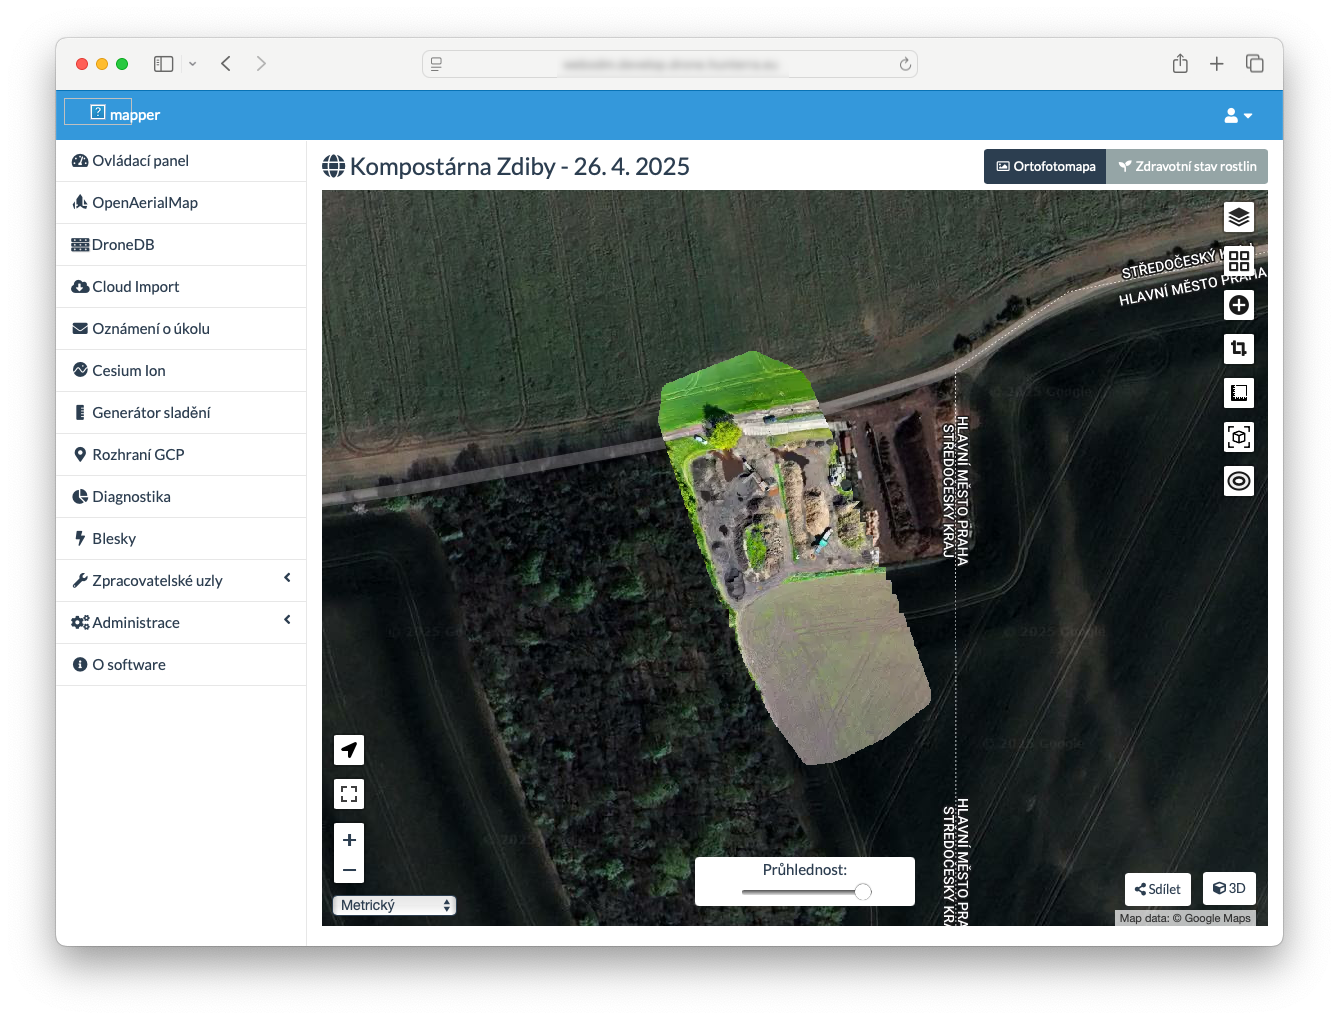The height and width of the screenshot is (1020, 1339).
Task: Click the 3D cube scan icon
Action: coord(1238,437)
